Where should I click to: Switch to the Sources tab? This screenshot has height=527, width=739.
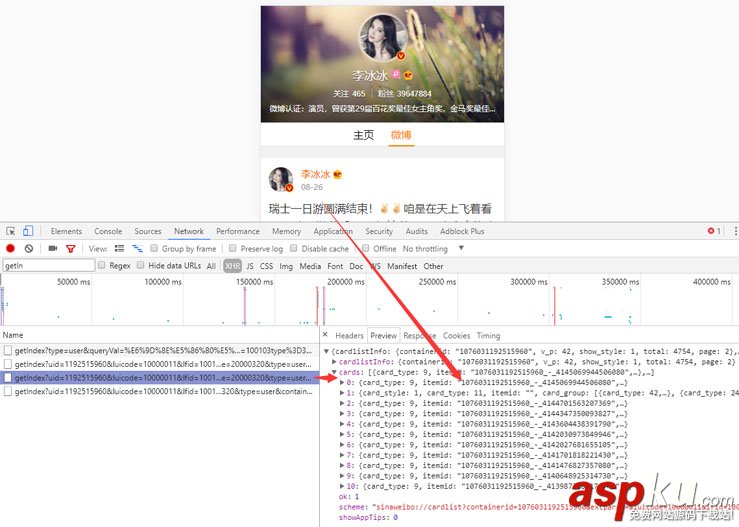coord(148,231)
